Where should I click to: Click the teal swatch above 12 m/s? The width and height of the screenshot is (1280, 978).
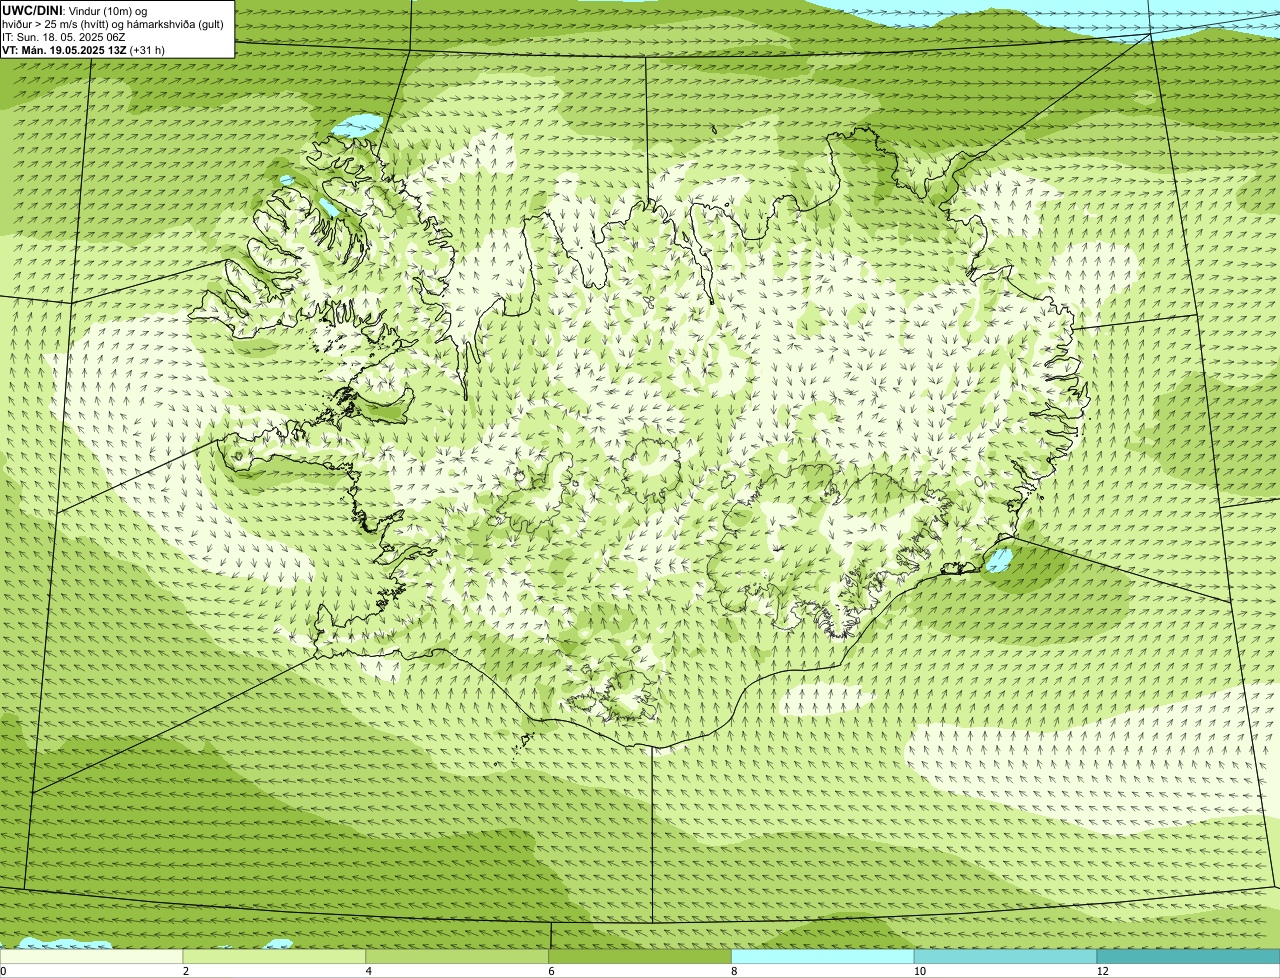(x=1188, y=957)
